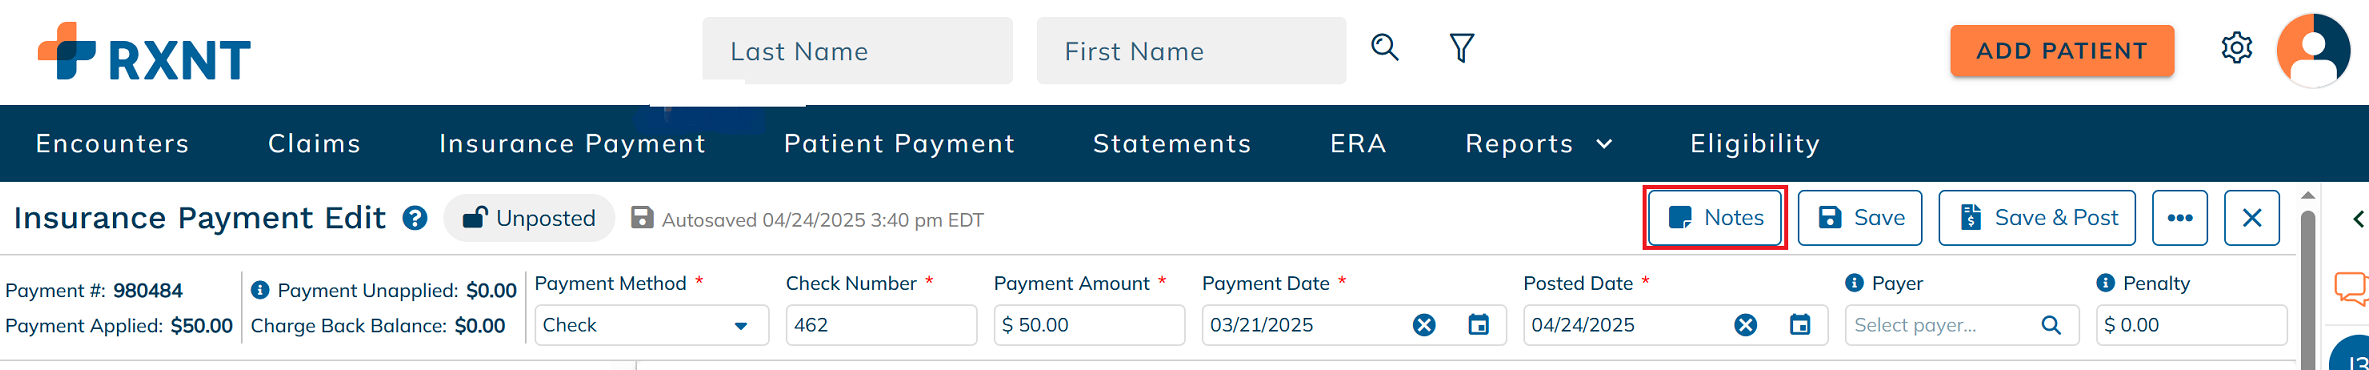Open the more options ellipsis menu
The height and width of the screenshot is (370, 2369).
point(2180,218)
